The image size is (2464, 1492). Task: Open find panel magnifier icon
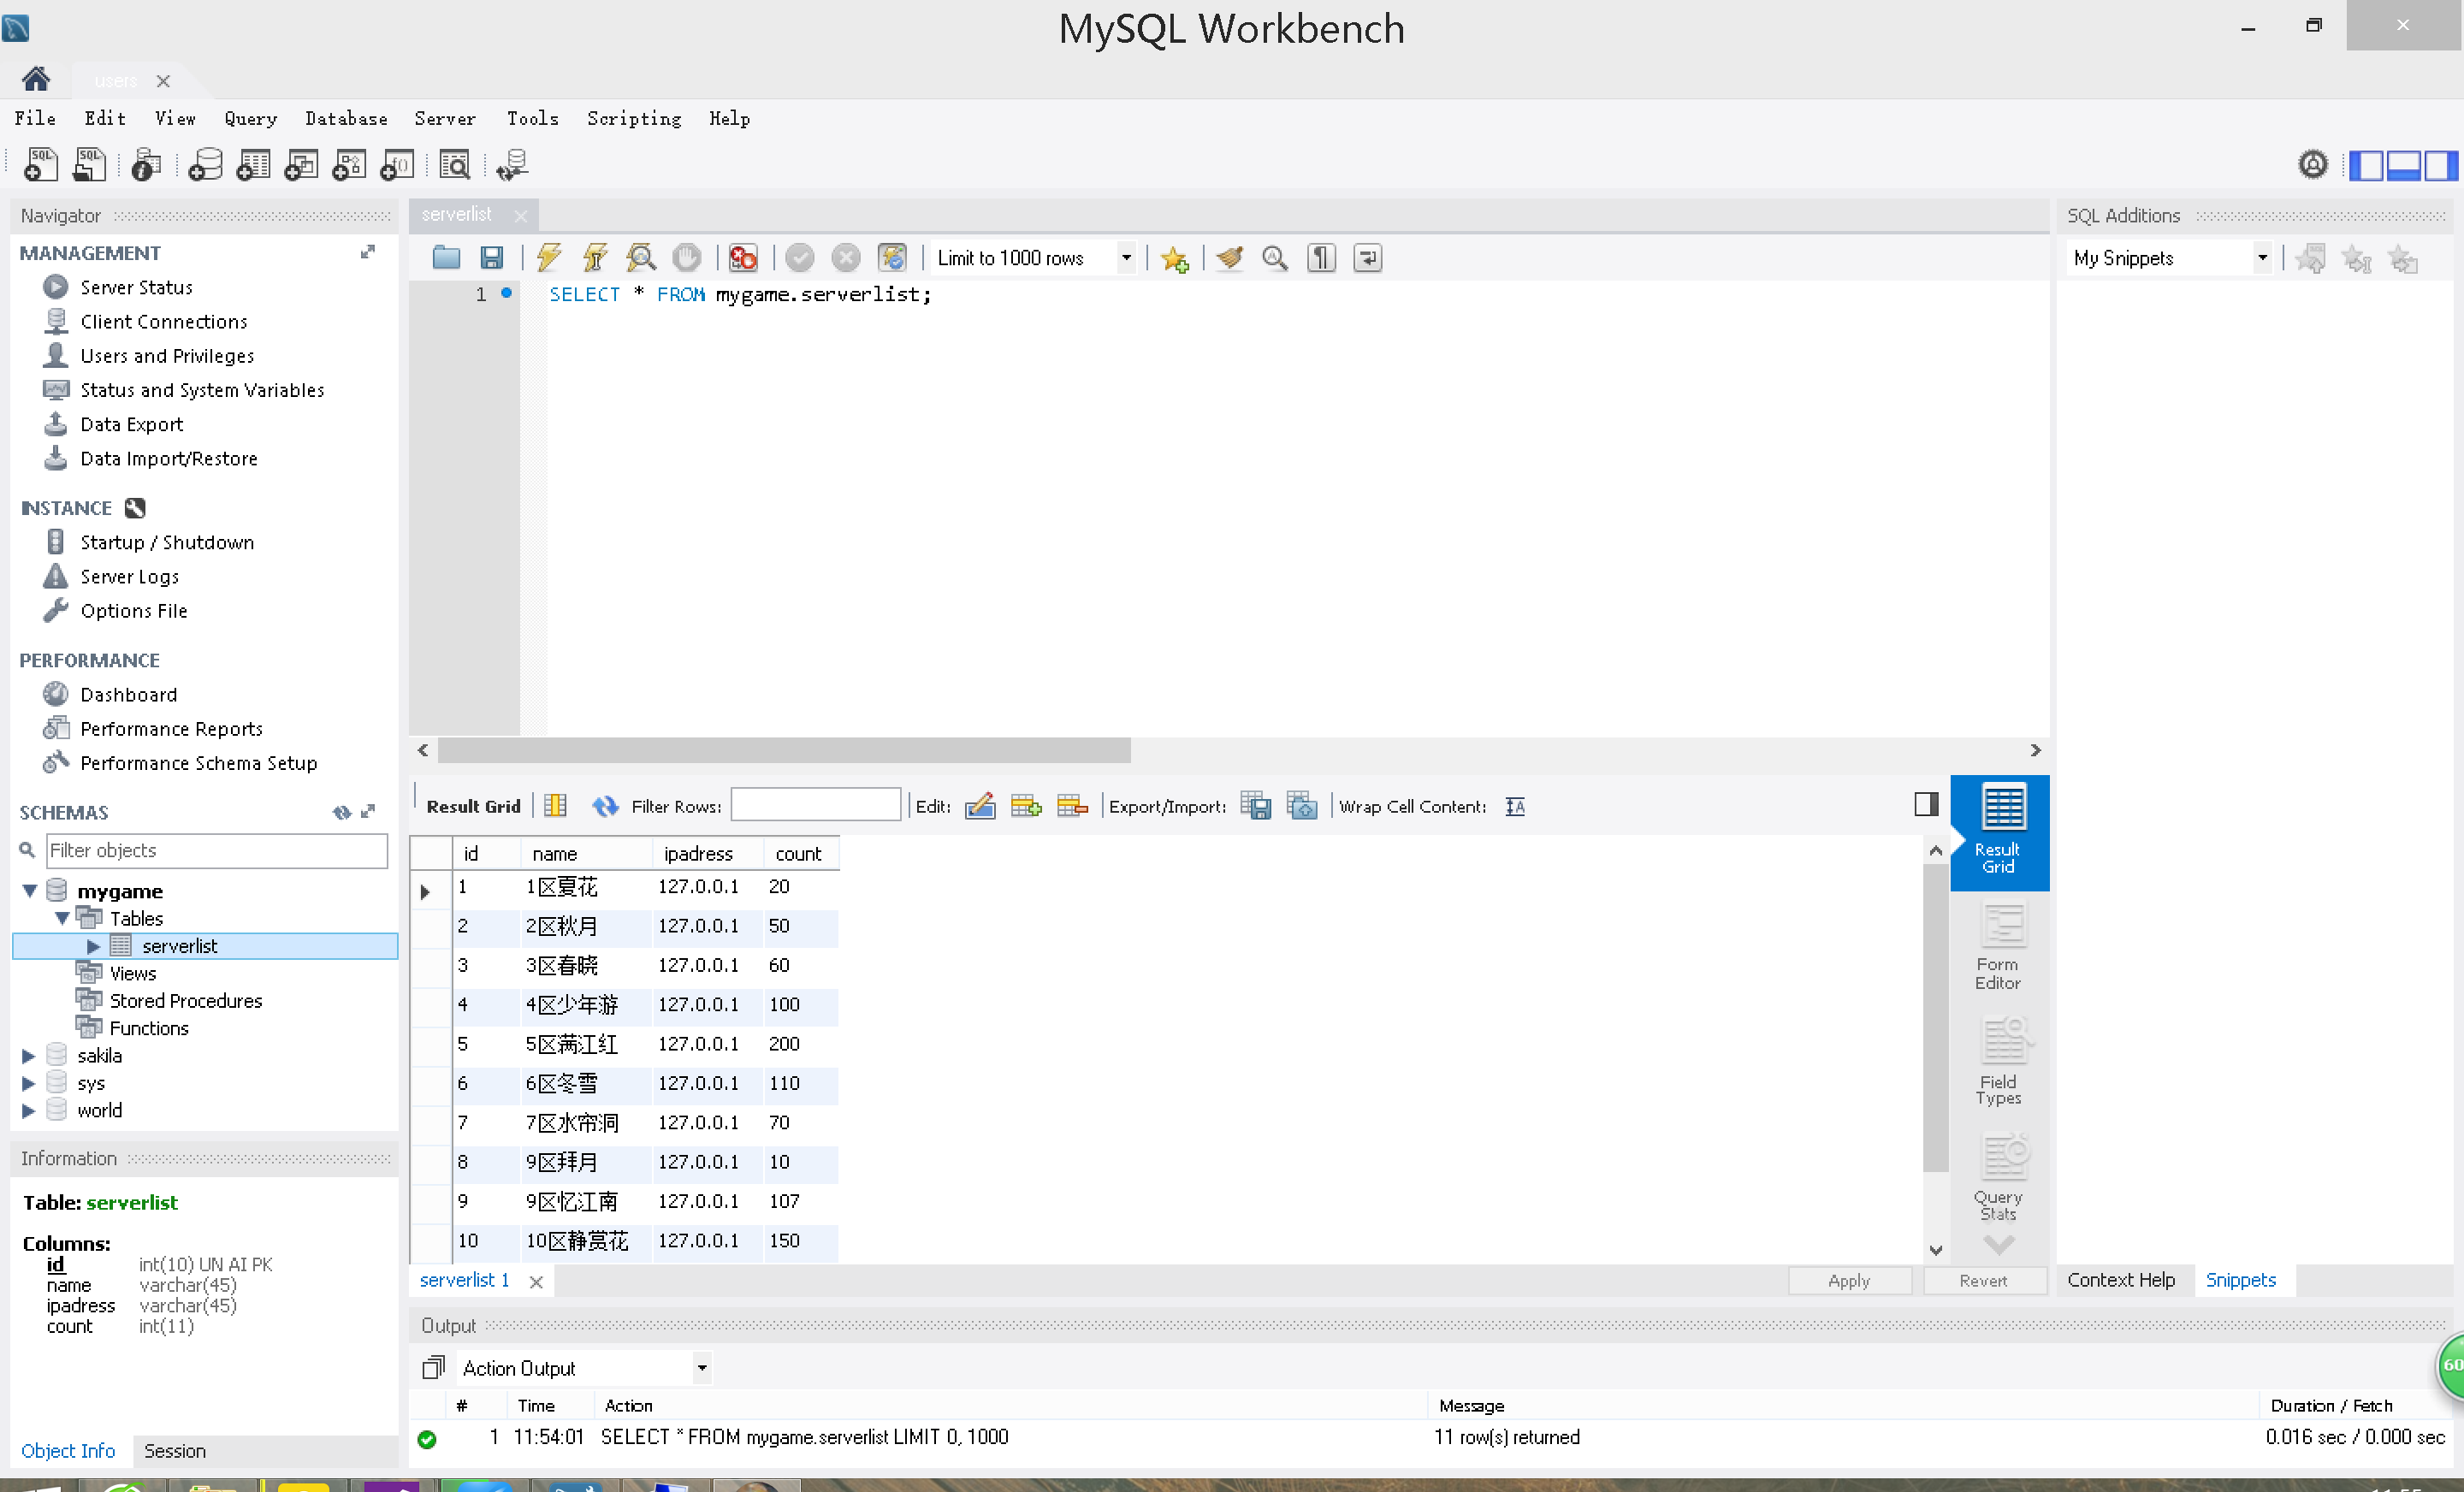[x=1275, y=258]
